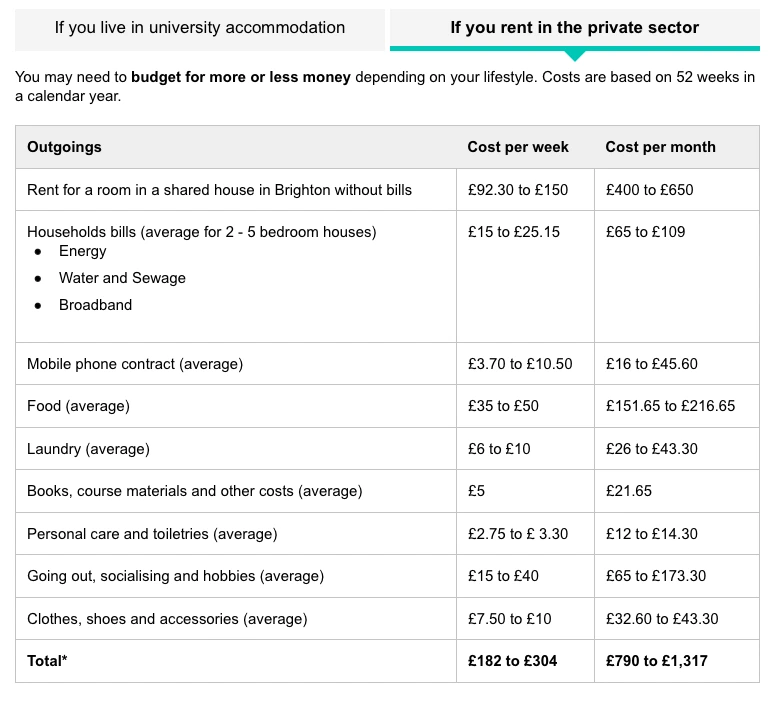The image size is (779, 703).
Task: Select the rent in private sector tab
Action: [574, 28]
